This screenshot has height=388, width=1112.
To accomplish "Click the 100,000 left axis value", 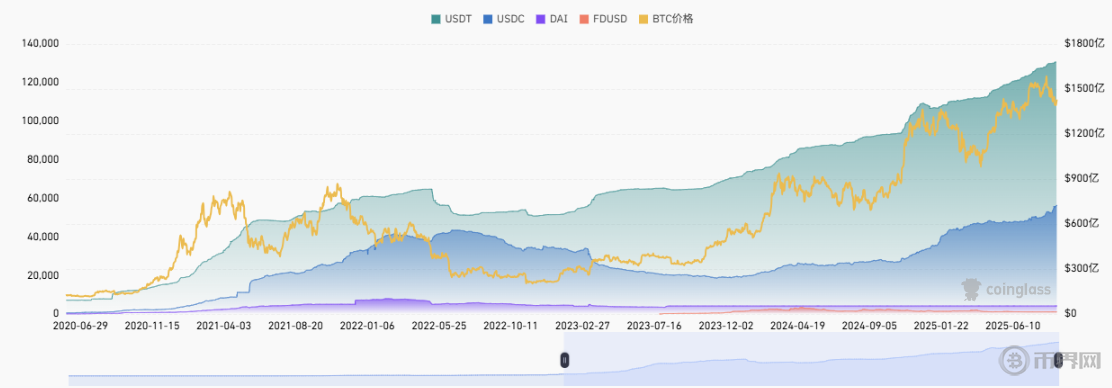I will (41, 121).
